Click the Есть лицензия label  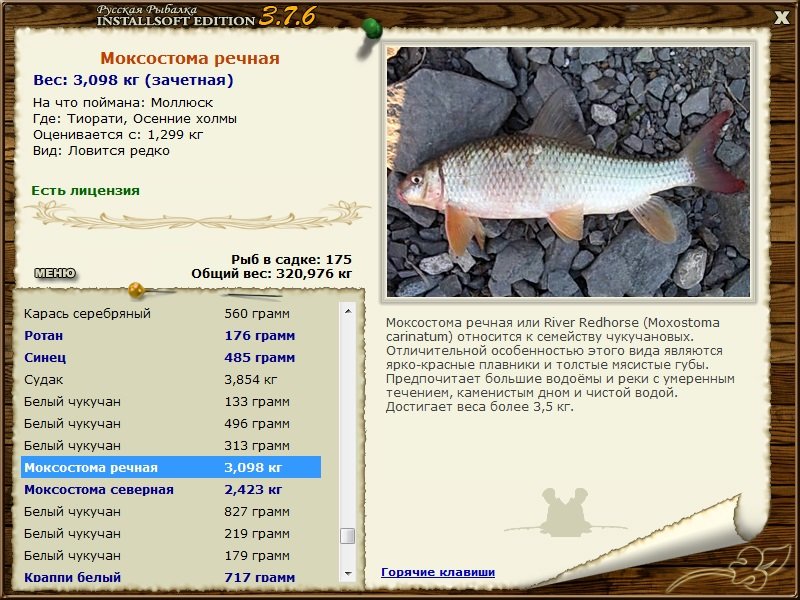pos(85,190)
